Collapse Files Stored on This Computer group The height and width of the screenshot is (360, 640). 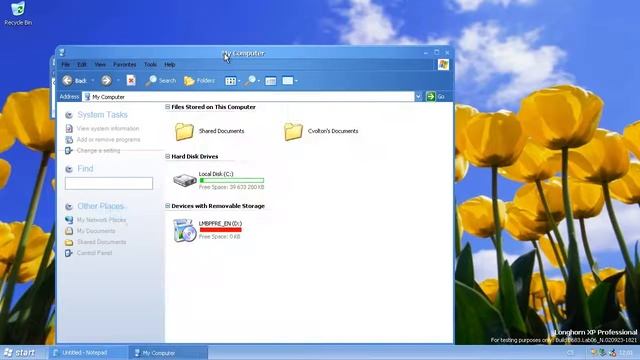pyautogui.click(x=167, y=107)
